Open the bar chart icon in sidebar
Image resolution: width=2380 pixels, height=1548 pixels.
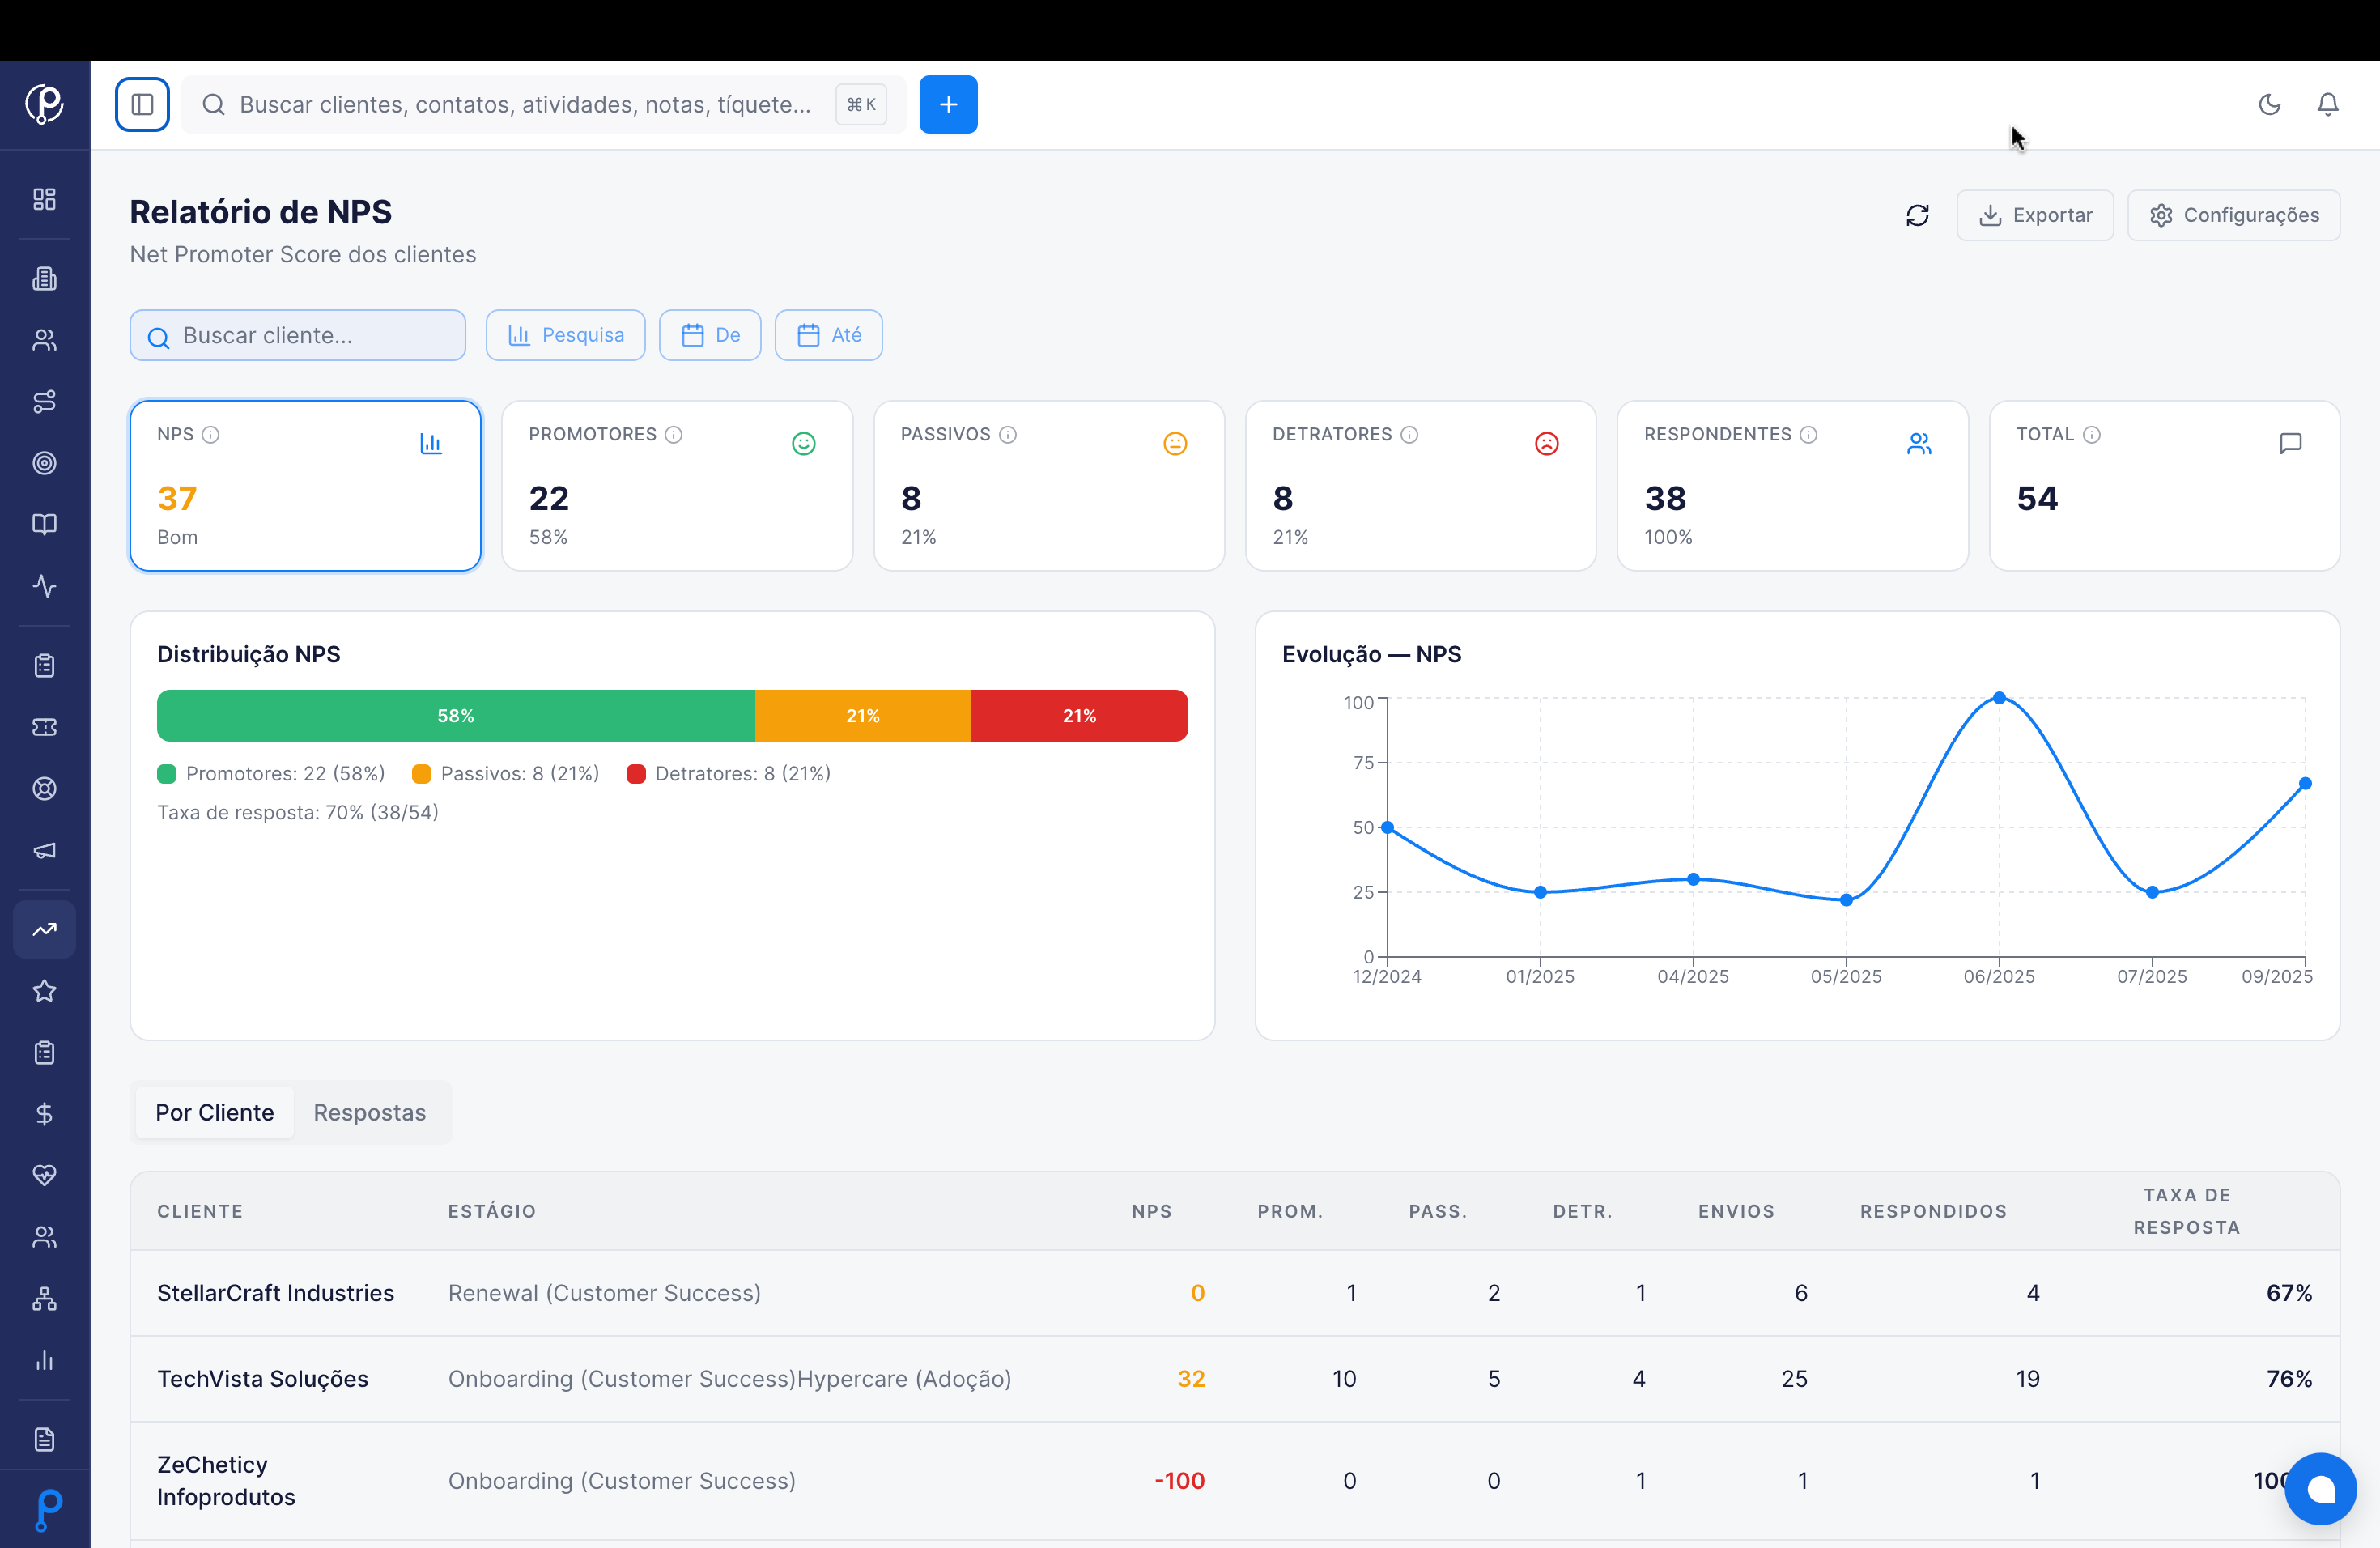point(44,1360)
